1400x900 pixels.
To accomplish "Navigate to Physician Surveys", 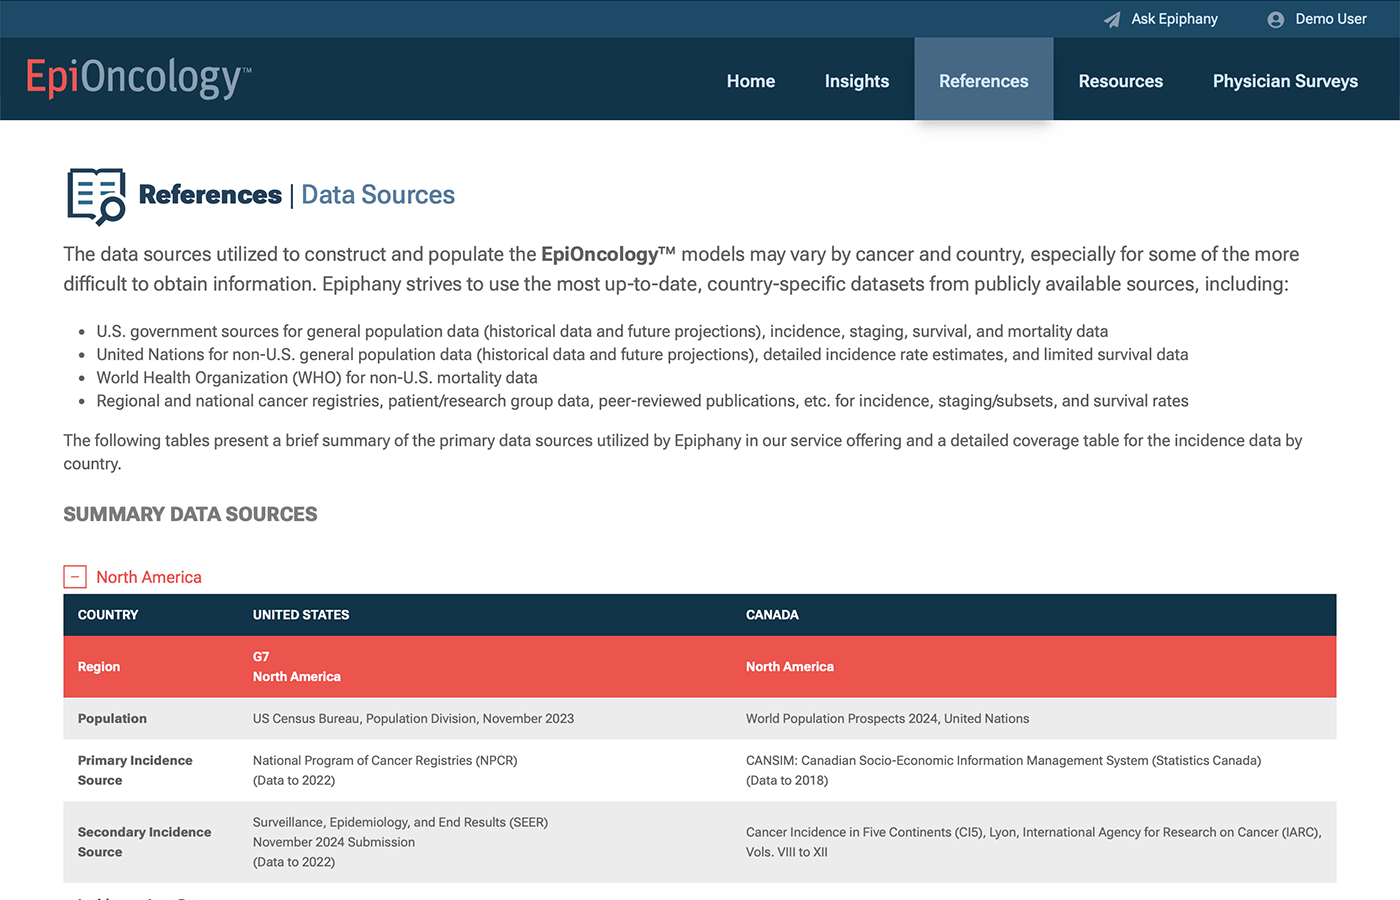I will 1285,81.
